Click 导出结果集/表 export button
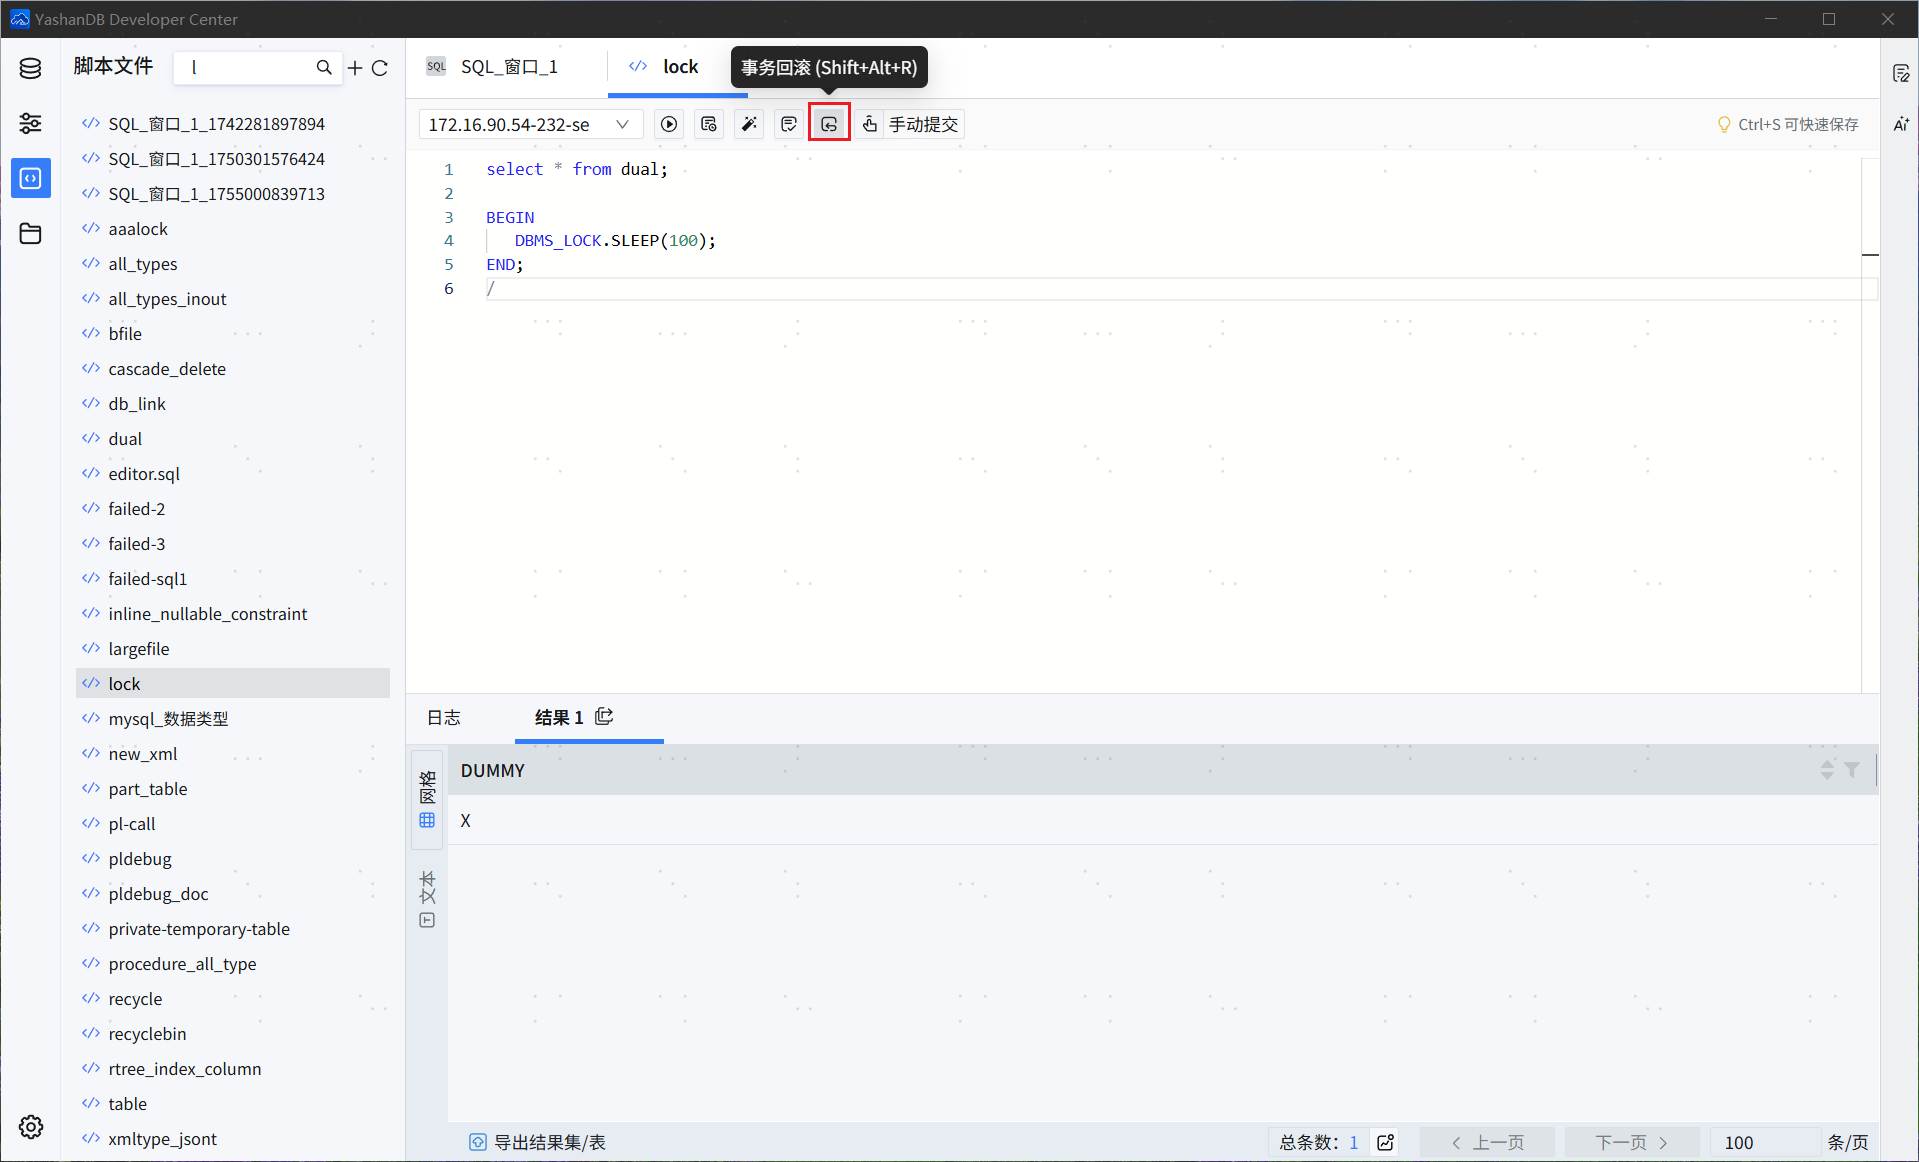The width and height of the screenshot is (1919, 1162). coord(538,1142)
